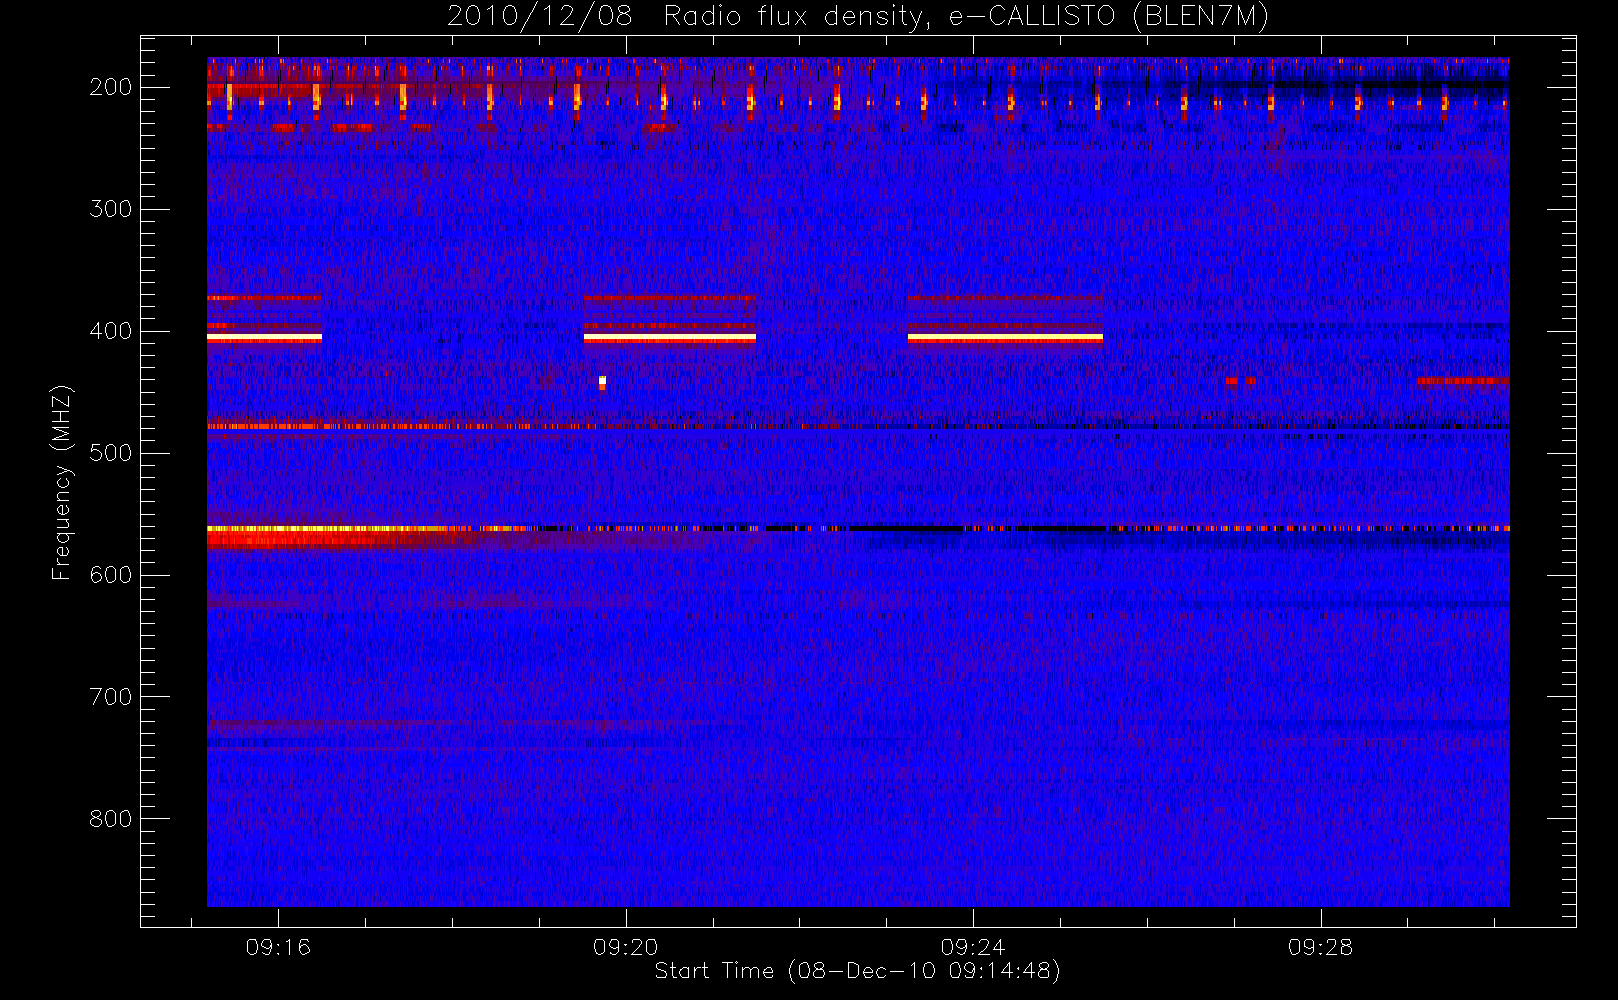Click the 200 frequency tick label
Screen dimensions: 1618x1000
click(111, 87)
